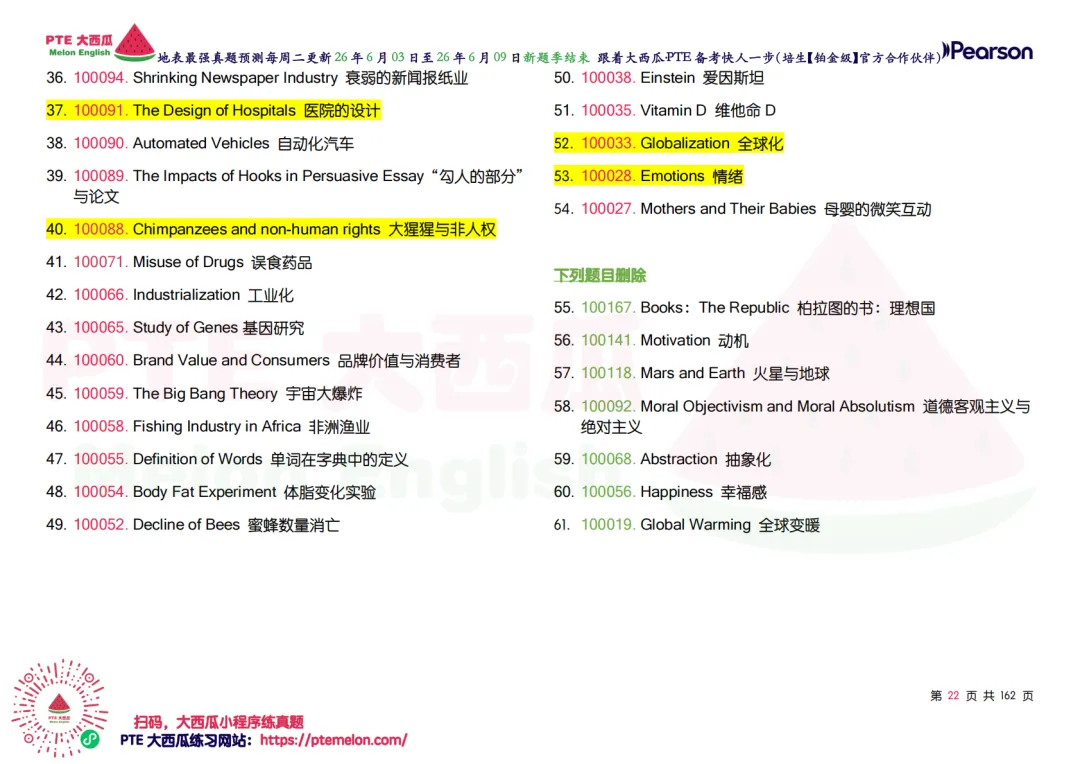The height and width of the screenshot is (764, 1080).
Task: Select item 49 Decline of Bees
Action: pyautogui.click(x=193, y=525)
